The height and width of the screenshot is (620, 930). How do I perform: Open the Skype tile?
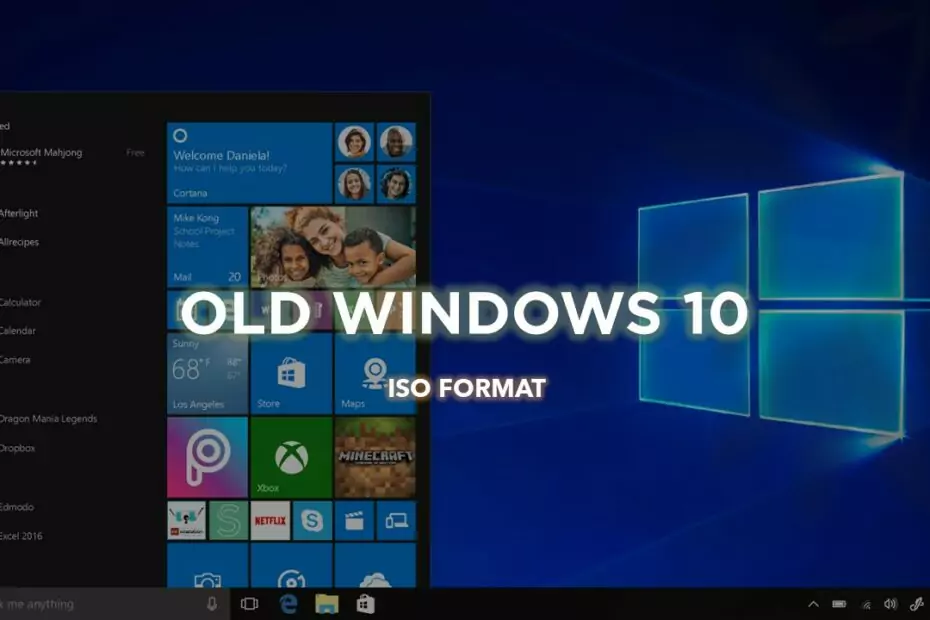point(313,520)
